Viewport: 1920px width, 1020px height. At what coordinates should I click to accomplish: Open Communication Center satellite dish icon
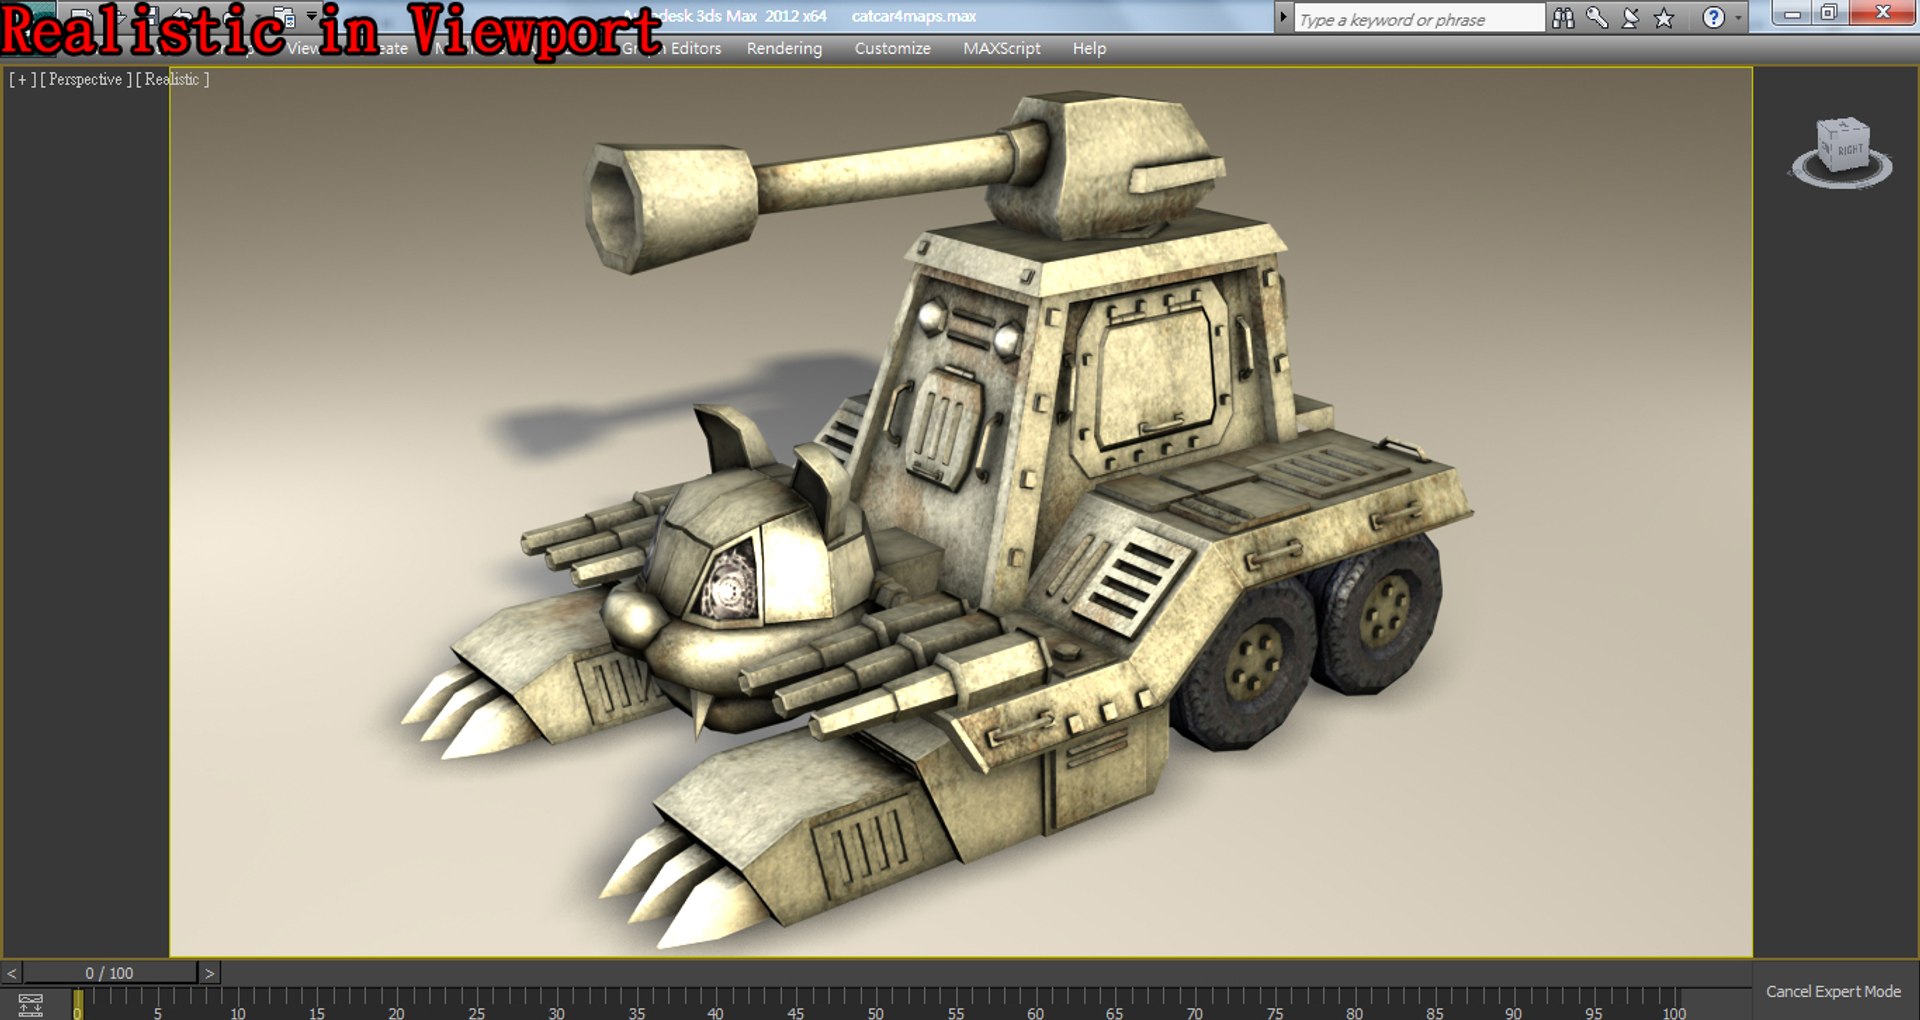click(1631, 18)
